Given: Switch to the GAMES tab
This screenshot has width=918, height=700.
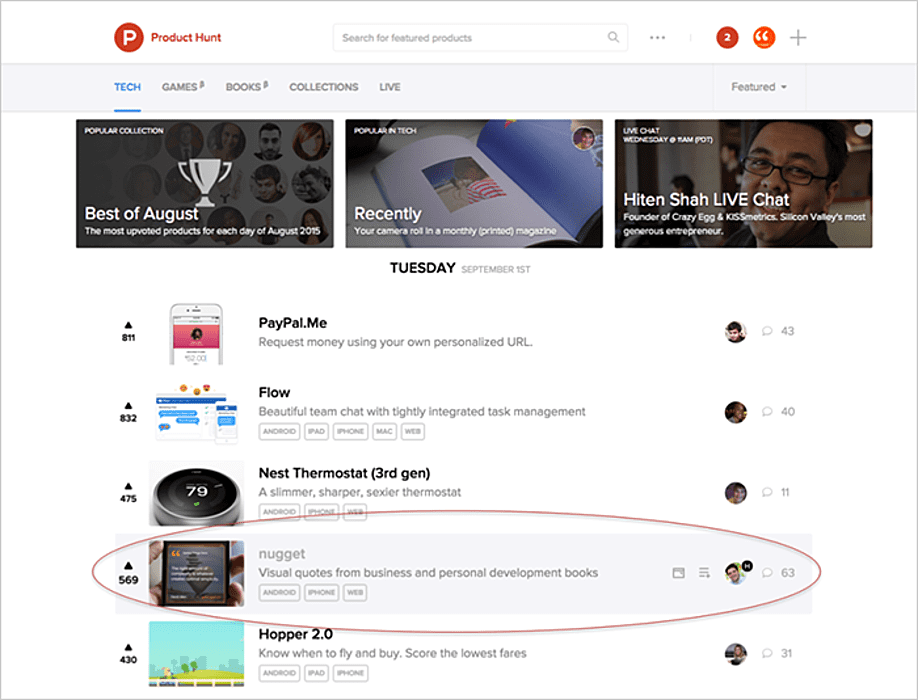Looking at the screenshot, I should pos(183,87).
